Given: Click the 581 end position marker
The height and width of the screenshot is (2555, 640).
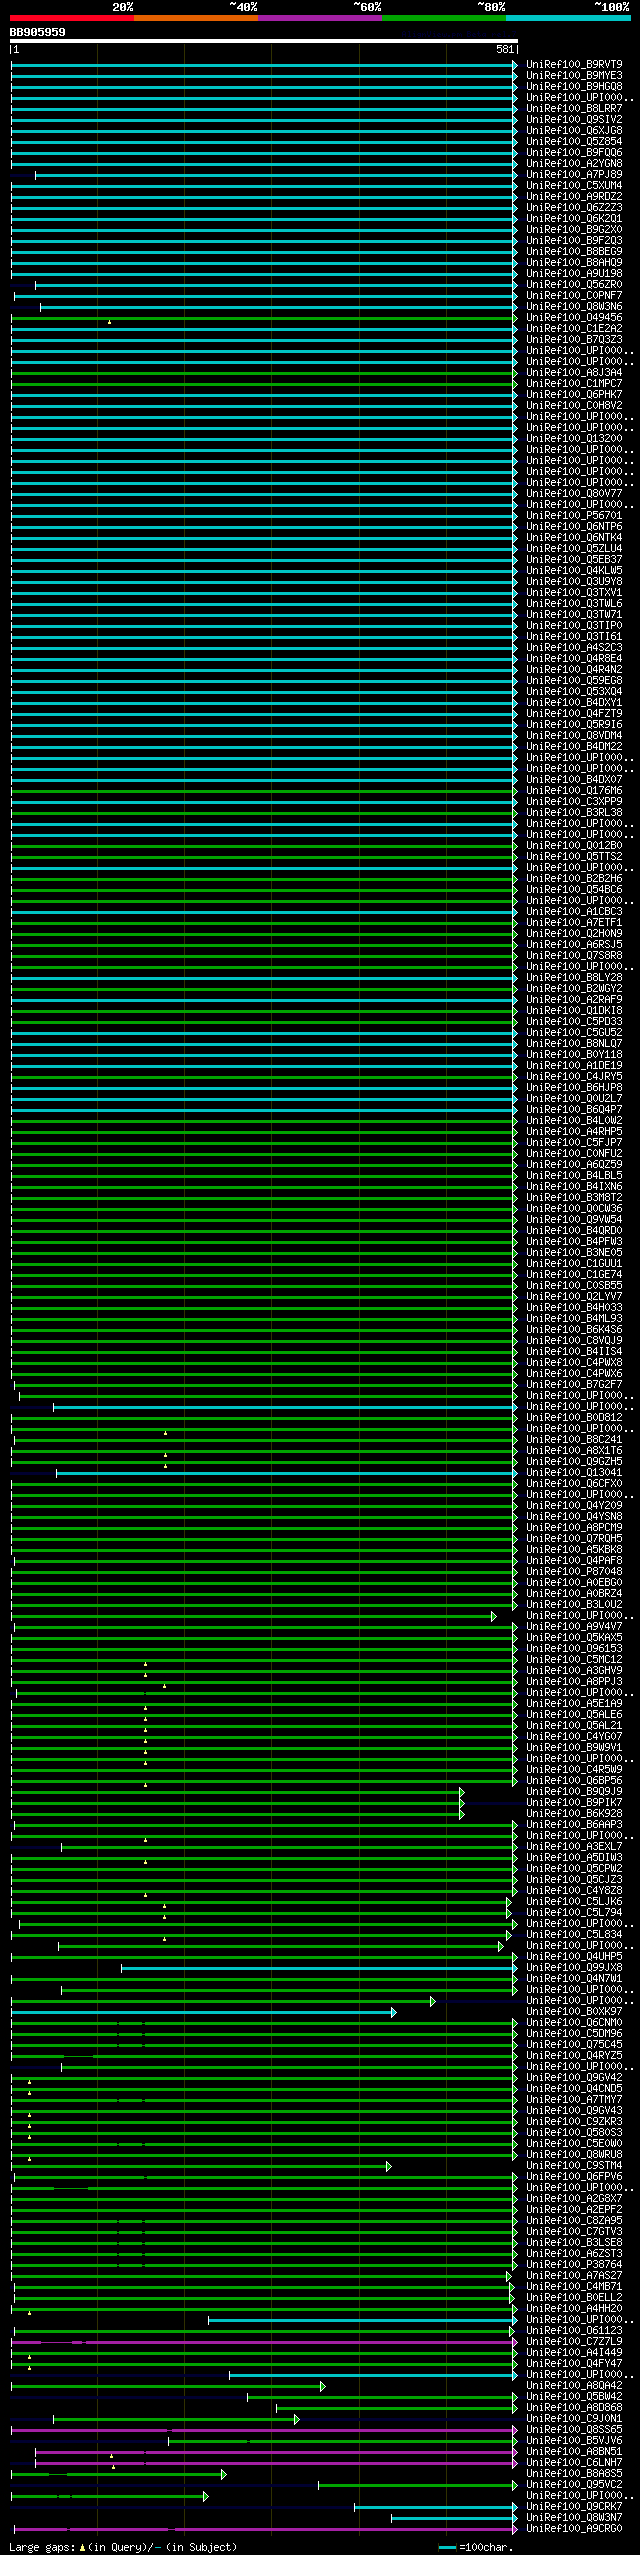Looking at the screenshot, I should [x=505, y=49].
